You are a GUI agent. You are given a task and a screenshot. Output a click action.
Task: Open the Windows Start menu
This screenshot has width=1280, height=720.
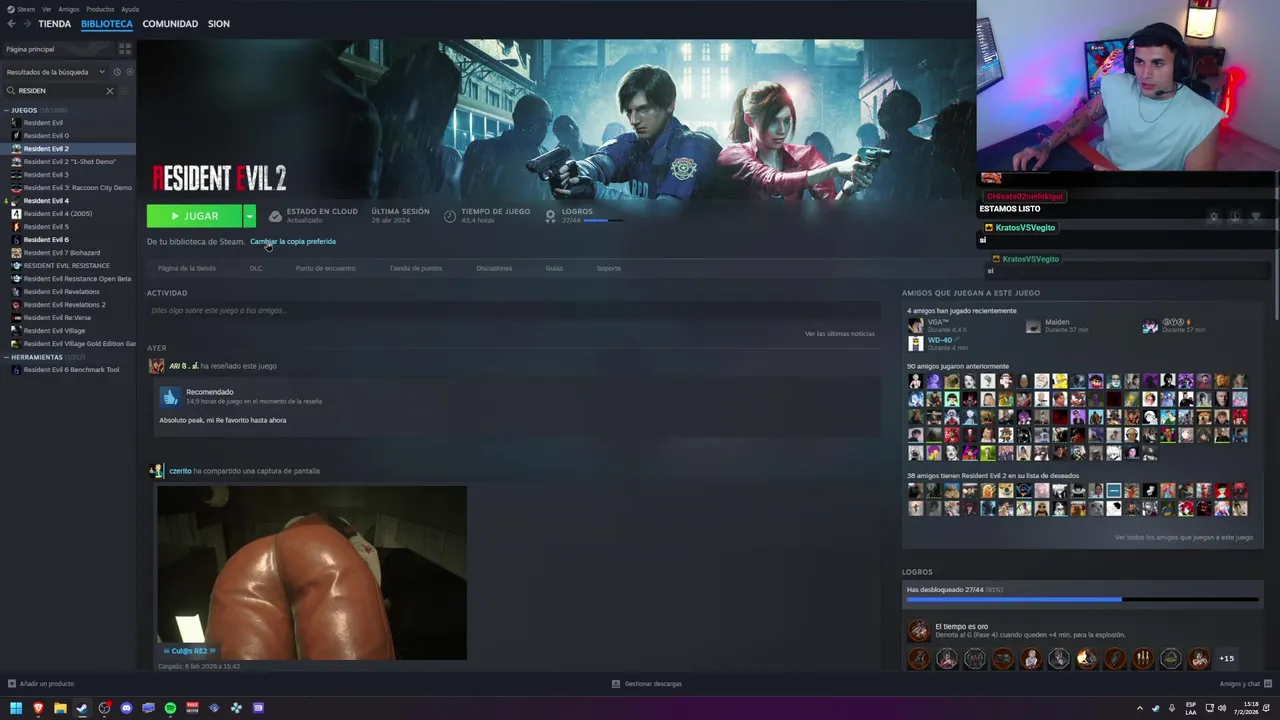coord(16,708)
